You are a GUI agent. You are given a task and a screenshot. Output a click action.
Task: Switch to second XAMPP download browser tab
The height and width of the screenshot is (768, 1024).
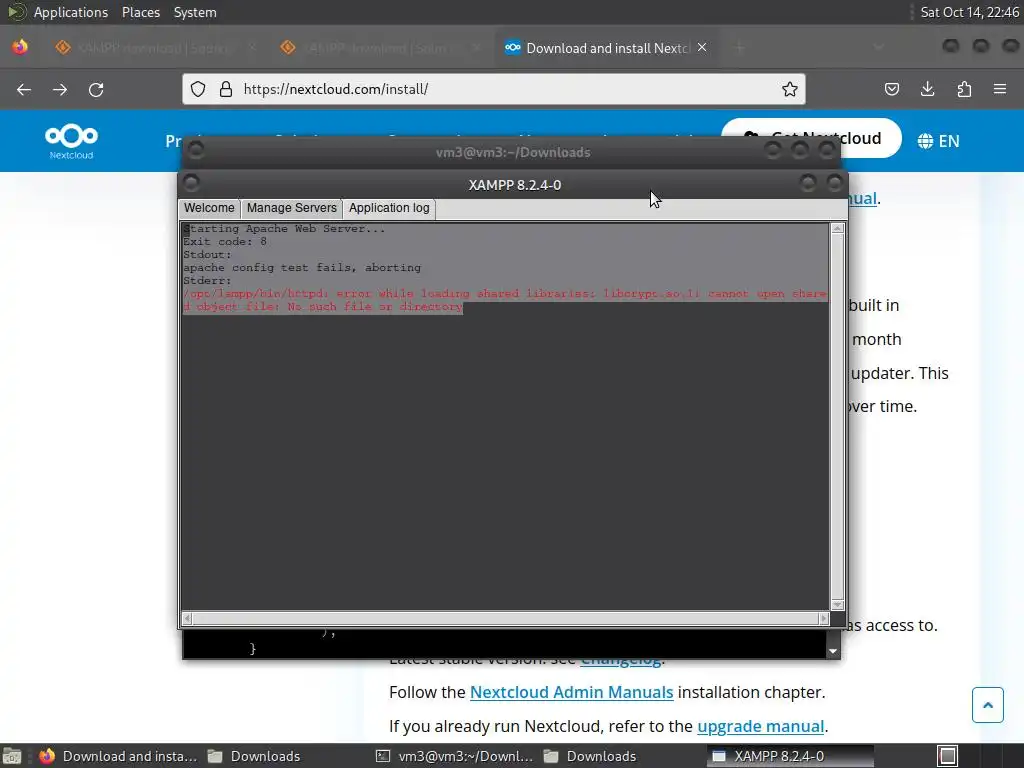click(x=380, y=48)
